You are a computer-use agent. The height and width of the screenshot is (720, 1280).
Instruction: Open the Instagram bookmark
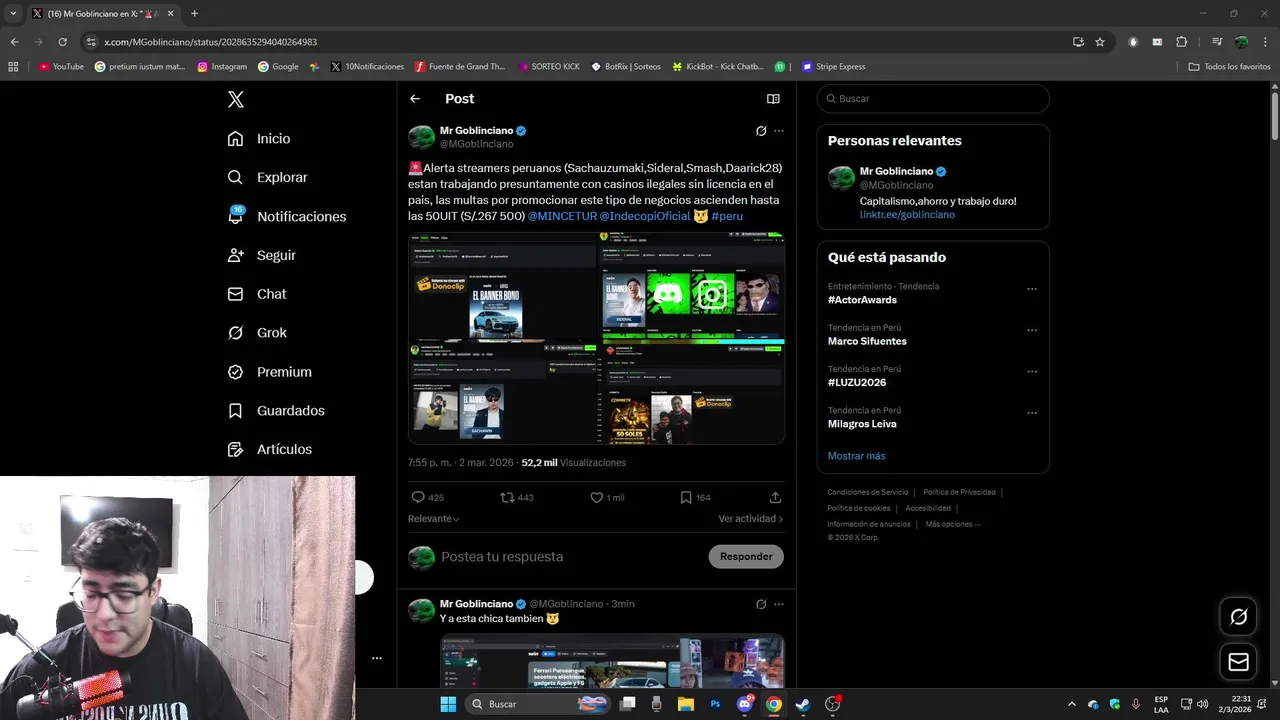[x=222, y=67]
